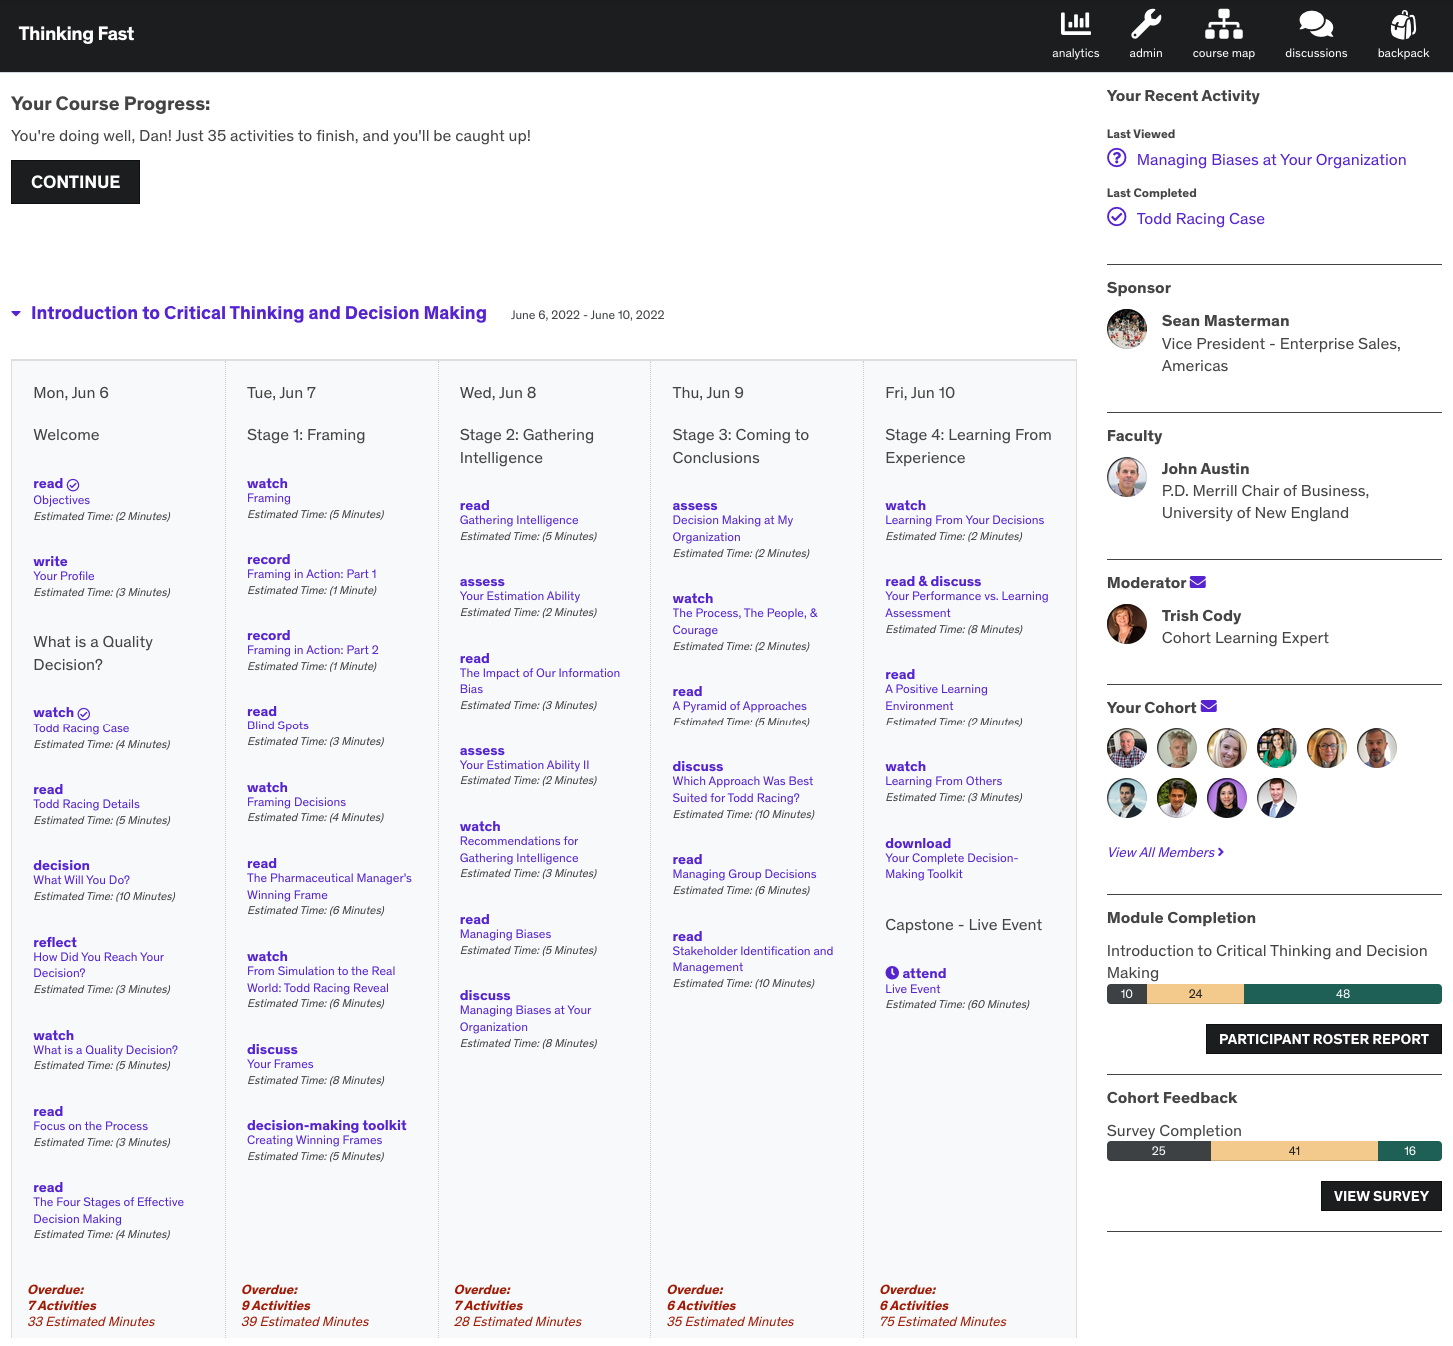Open the Blind Spots reading

click(x=278, y=726)
